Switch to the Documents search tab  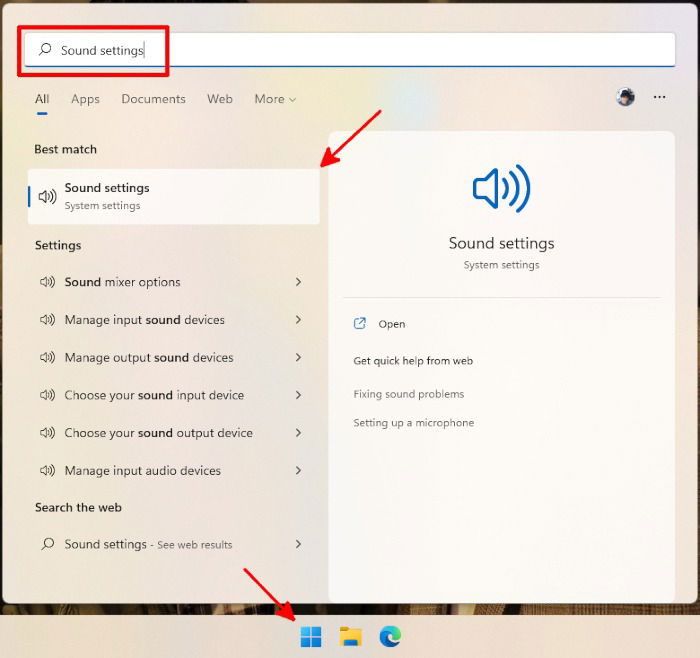coord(153,99)
